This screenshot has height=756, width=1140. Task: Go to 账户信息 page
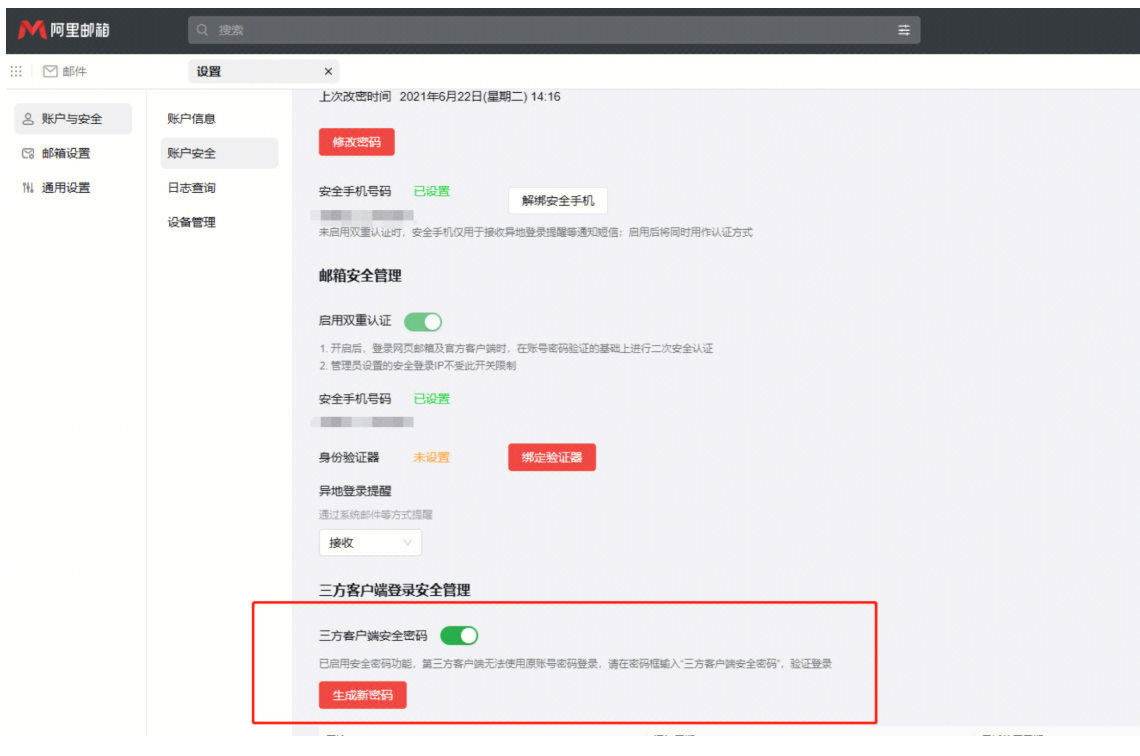pos(220,118)
